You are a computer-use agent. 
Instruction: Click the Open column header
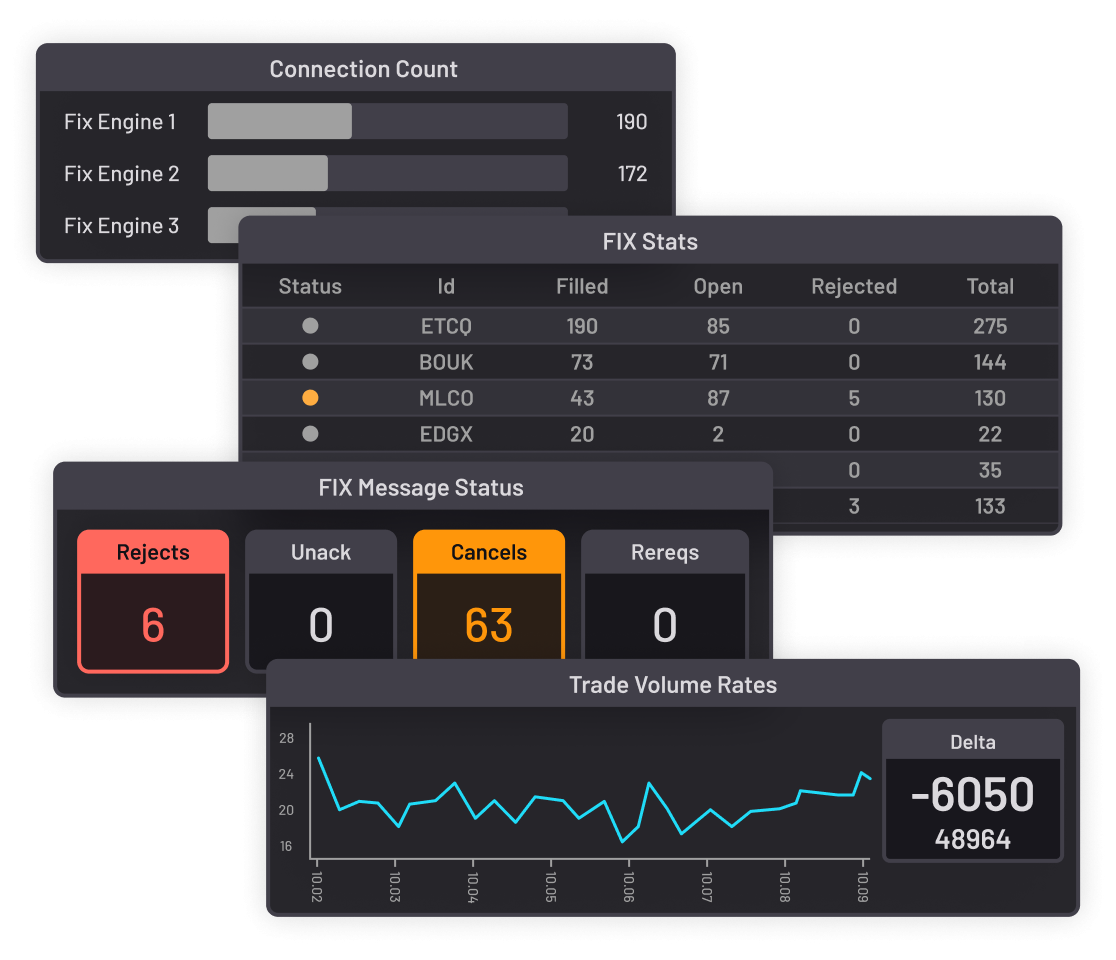718,287
